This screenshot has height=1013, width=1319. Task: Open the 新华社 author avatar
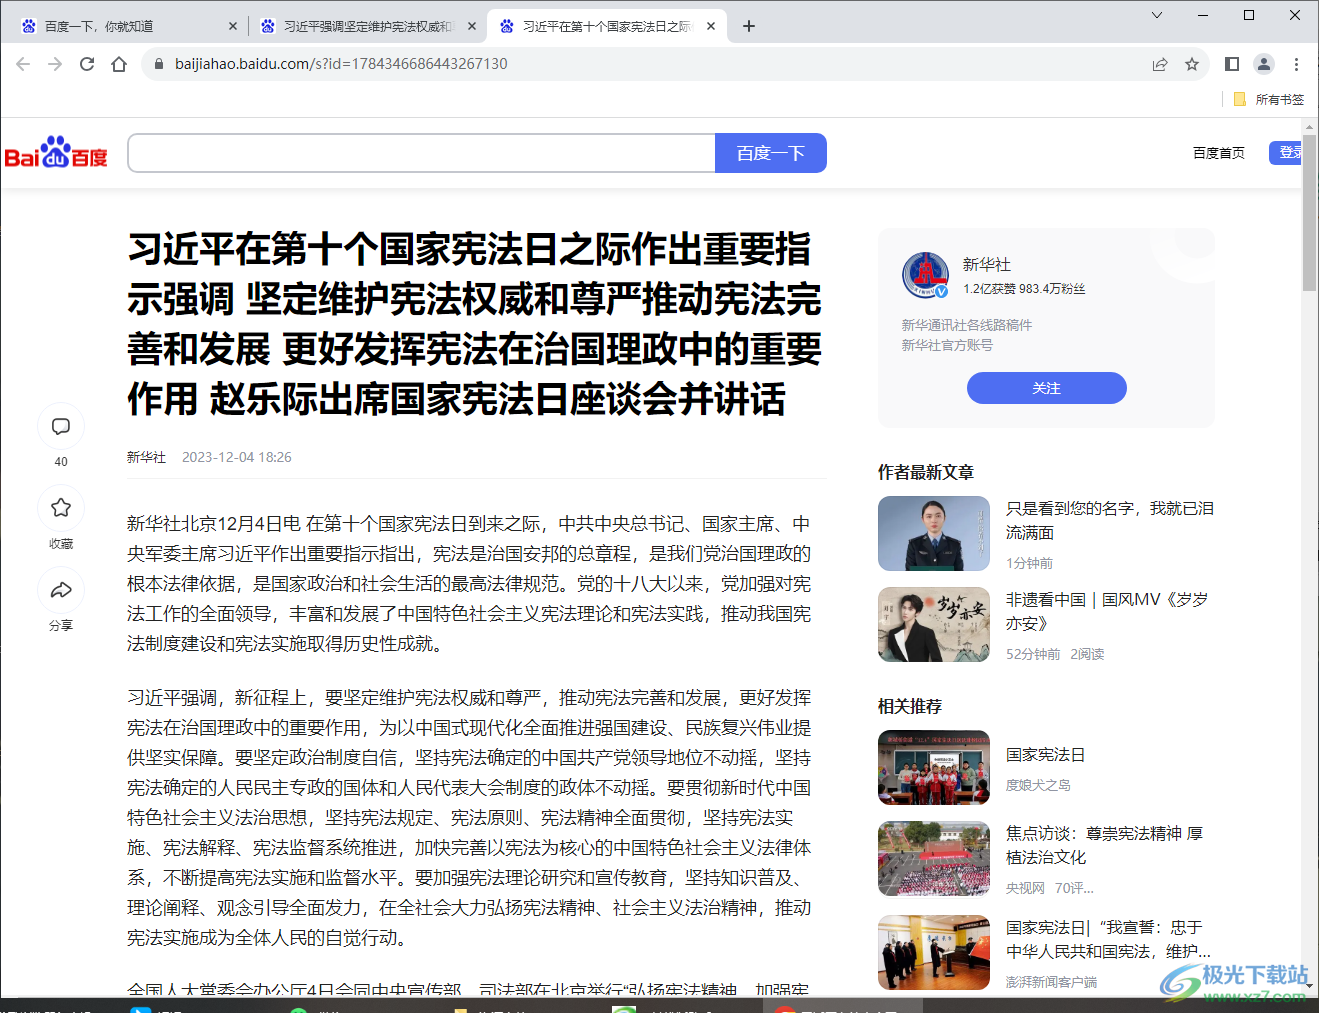coord(925,275)
